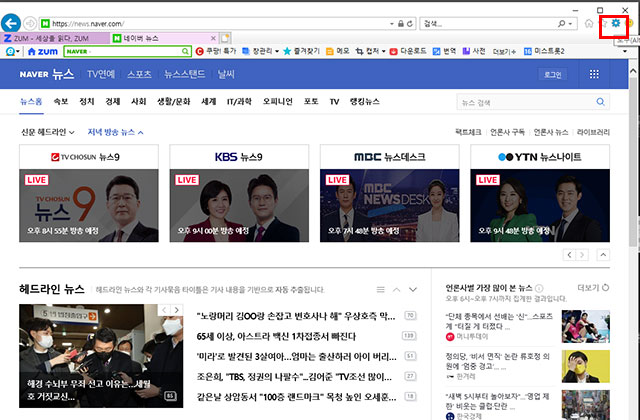Expand the zum toolbar logo dropdown
This screenshot has width=640, height=420.
click(x=18, y=51)
